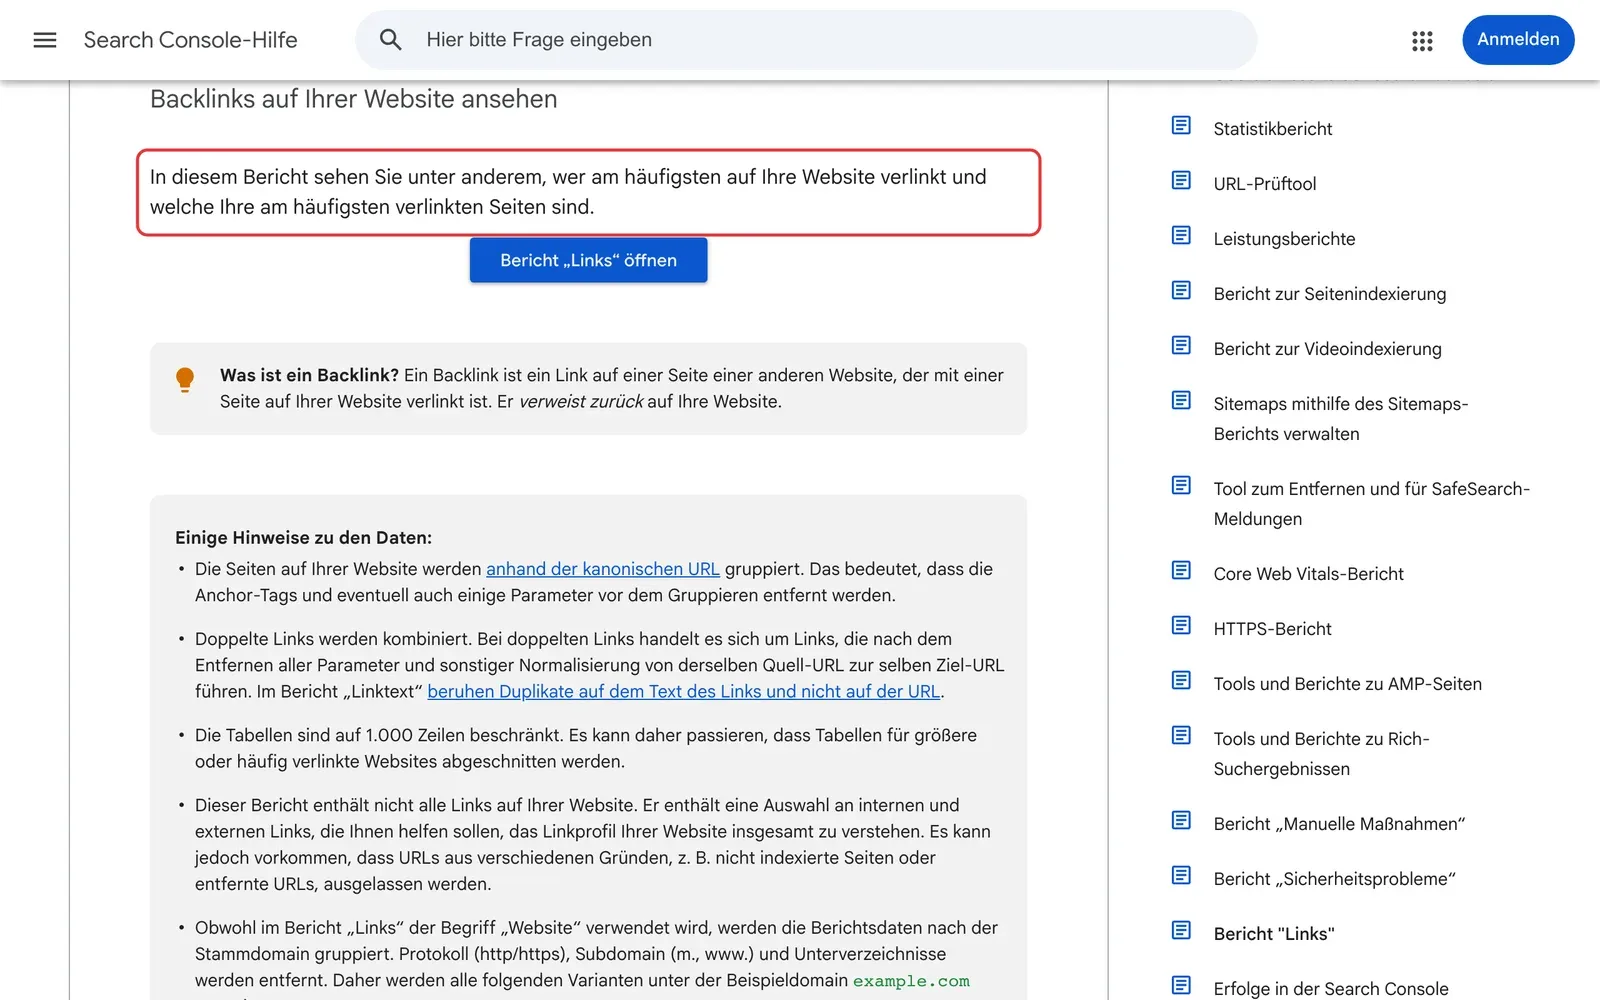Click the lightbulb tip icon
The image size is (1600, 1000).
[x=185, y=380]
